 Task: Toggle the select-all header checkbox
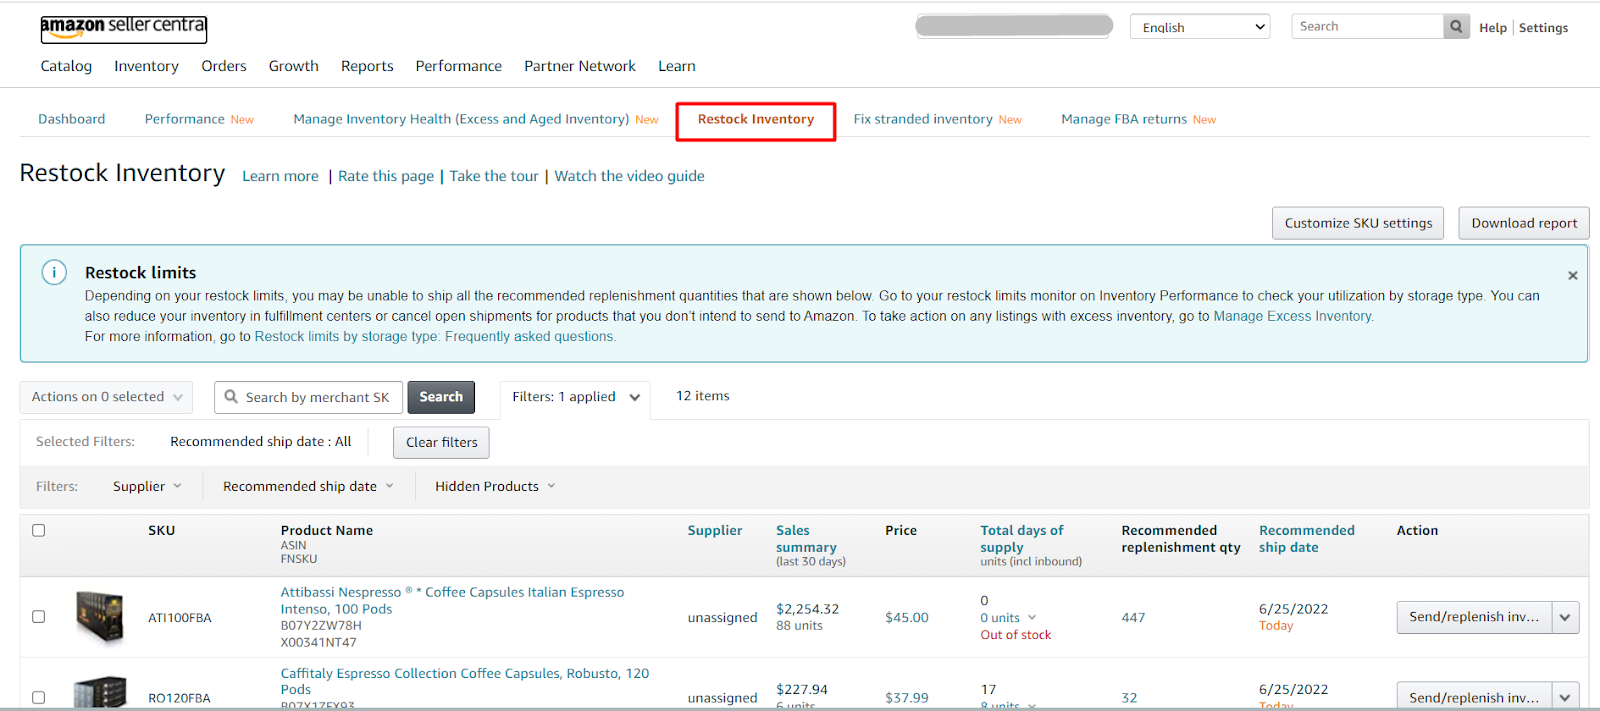[39, 530]
